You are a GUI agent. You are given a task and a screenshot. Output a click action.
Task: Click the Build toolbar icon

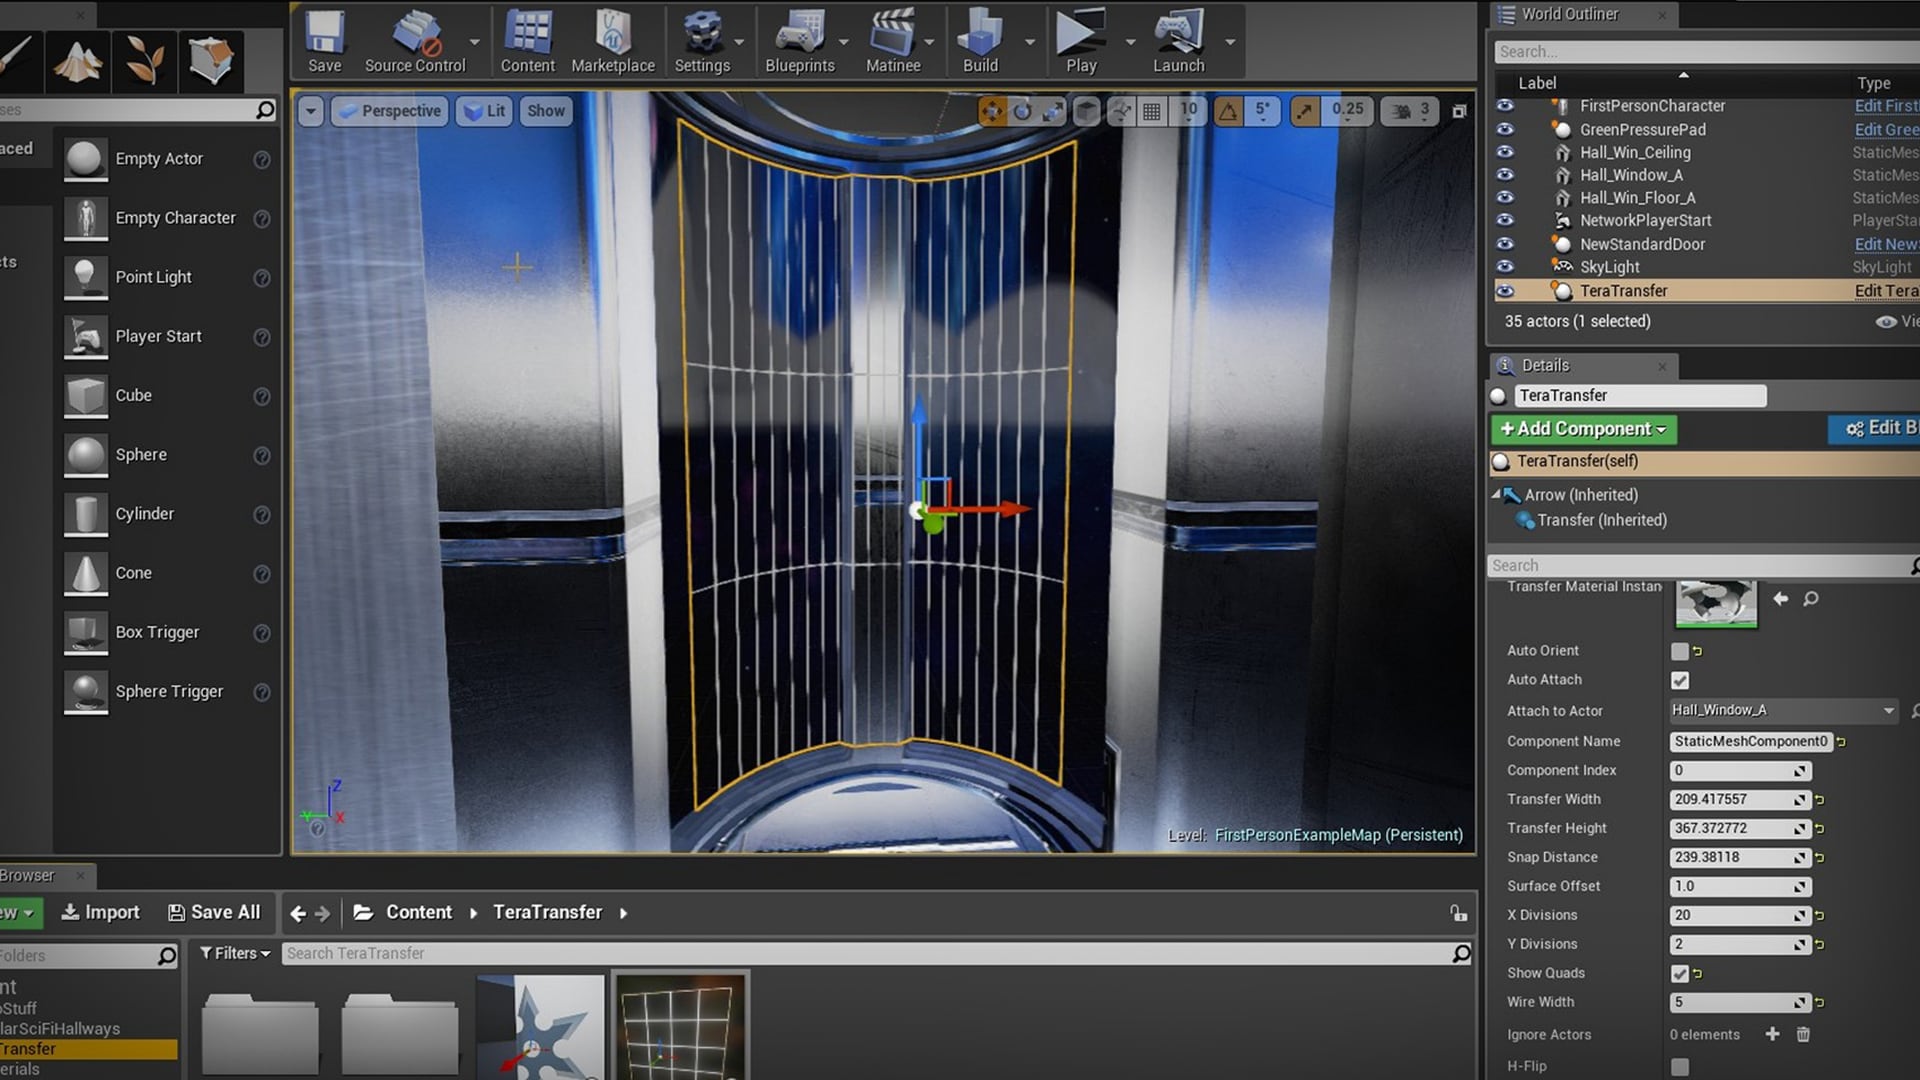tap(980, 42)
